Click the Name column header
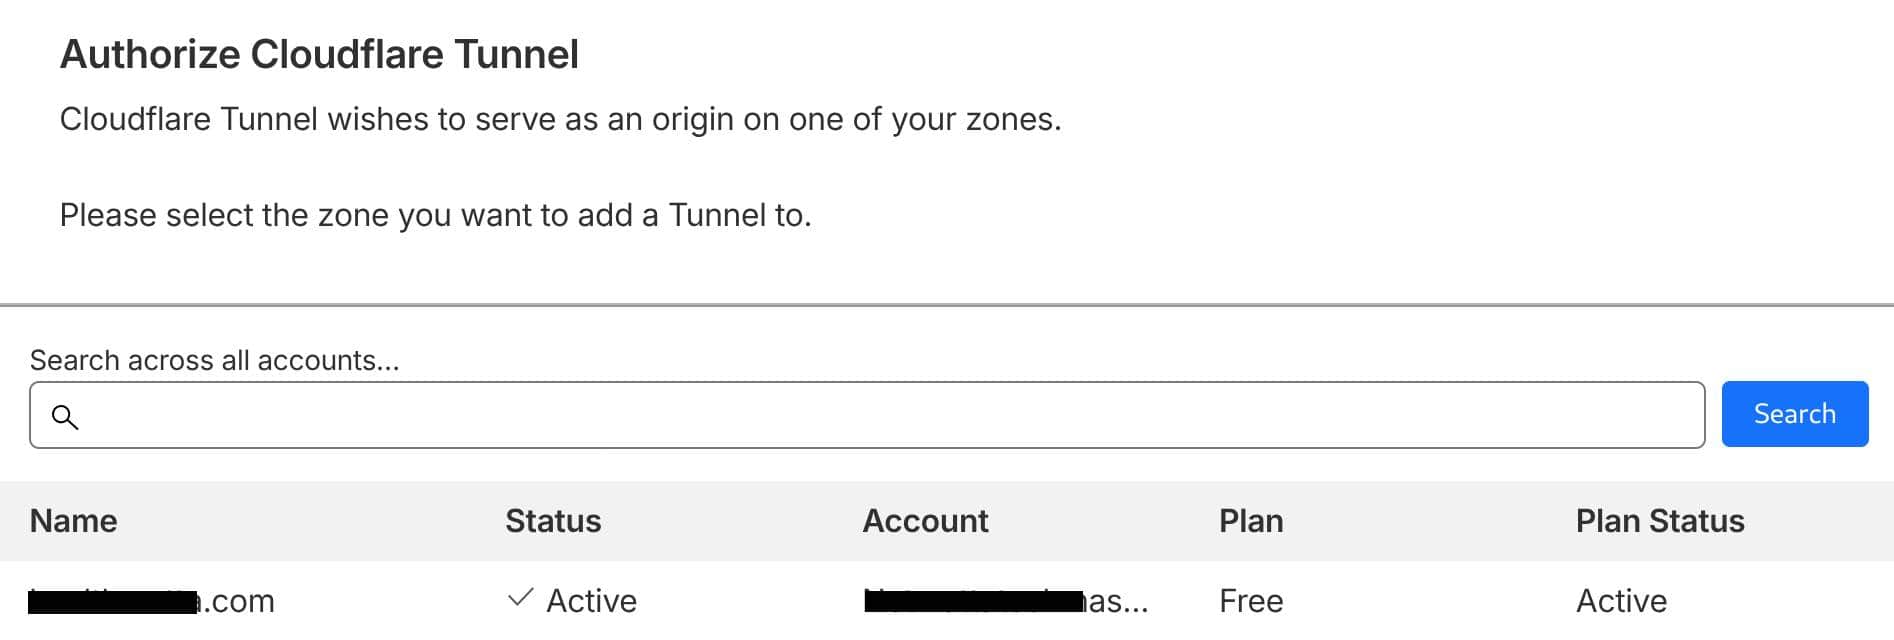 pos(74,521)
